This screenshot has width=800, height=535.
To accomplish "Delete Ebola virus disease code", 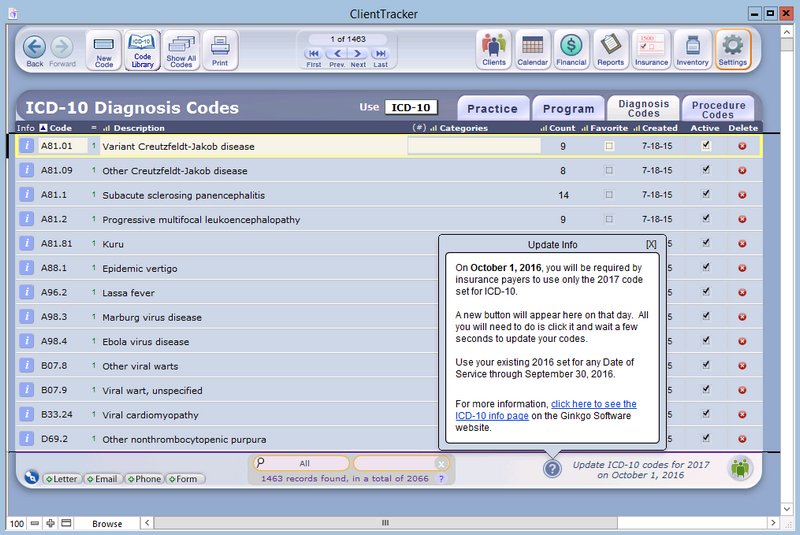I will coord(742,341).
